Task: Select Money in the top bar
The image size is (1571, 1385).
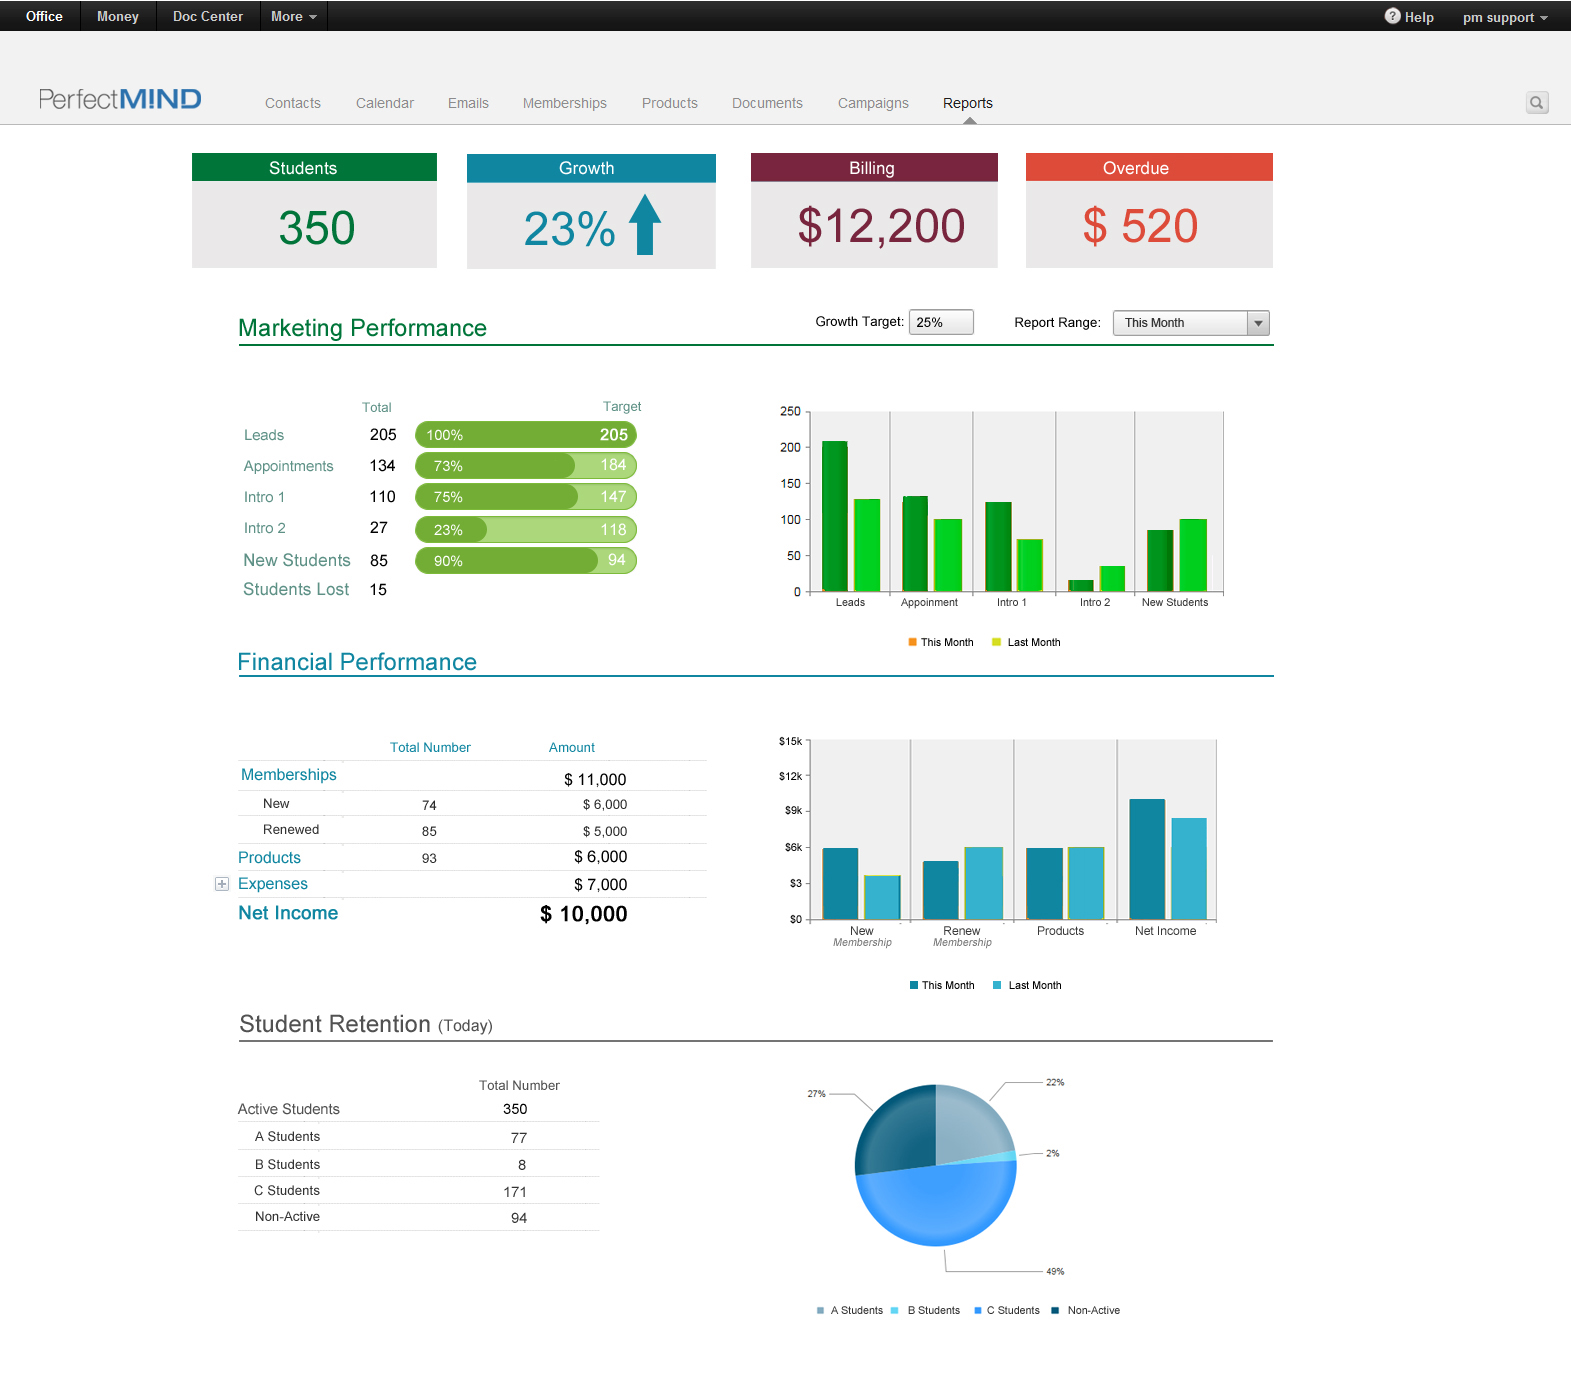Action: click(118, 16)
